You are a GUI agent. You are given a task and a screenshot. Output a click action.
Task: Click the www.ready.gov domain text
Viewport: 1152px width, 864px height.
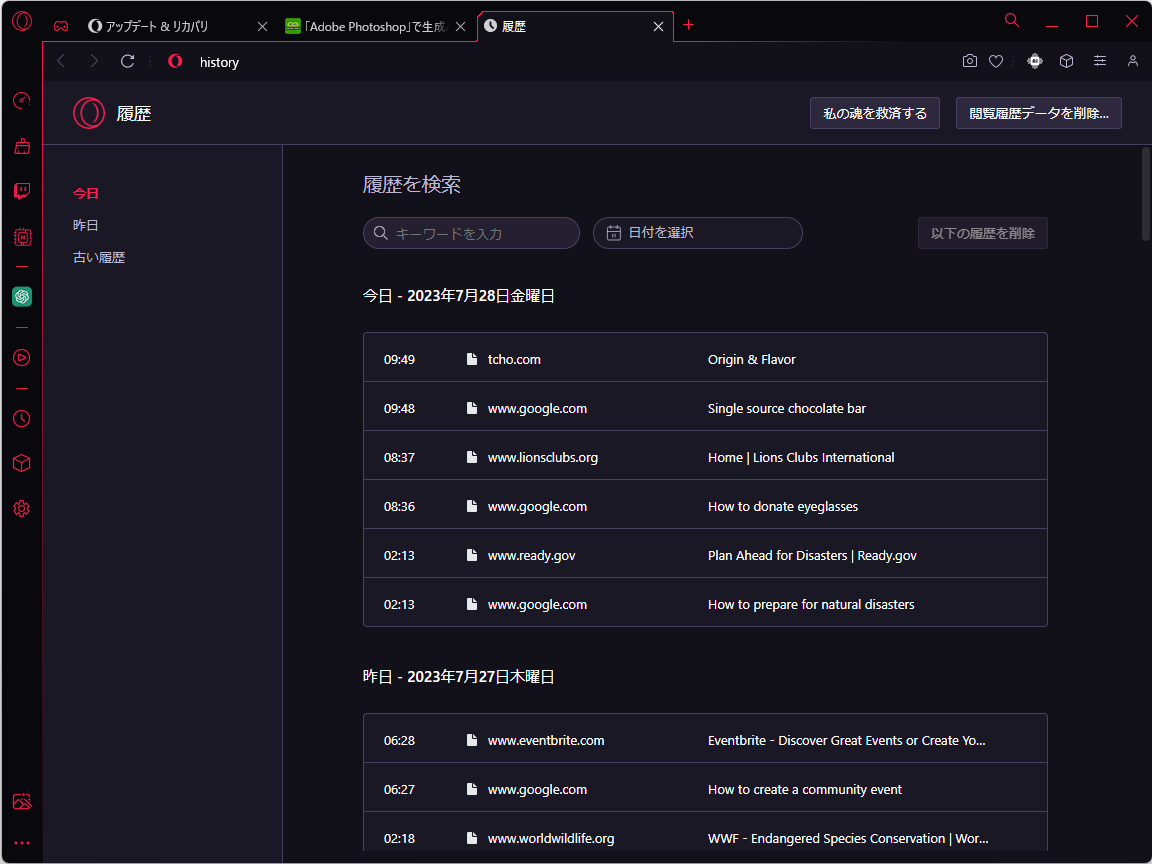tap(531, 556)
